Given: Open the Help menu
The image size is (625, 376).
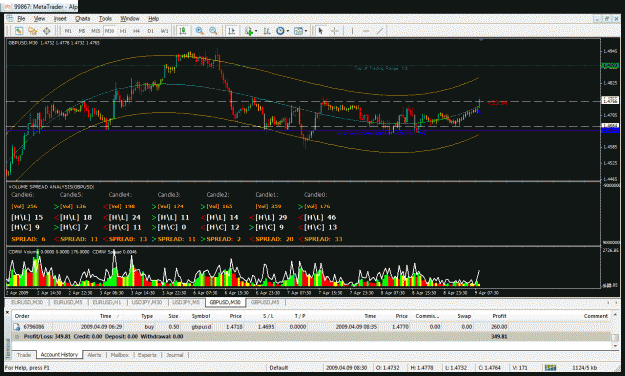Looking at the screenshot, I should click(153, 18).
